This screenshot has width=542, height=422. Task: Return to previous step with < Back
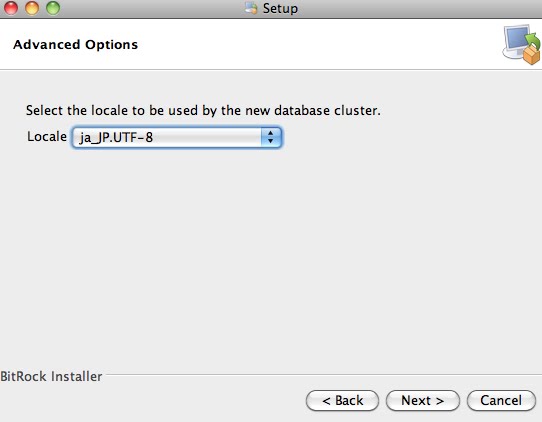coord(342,401)
